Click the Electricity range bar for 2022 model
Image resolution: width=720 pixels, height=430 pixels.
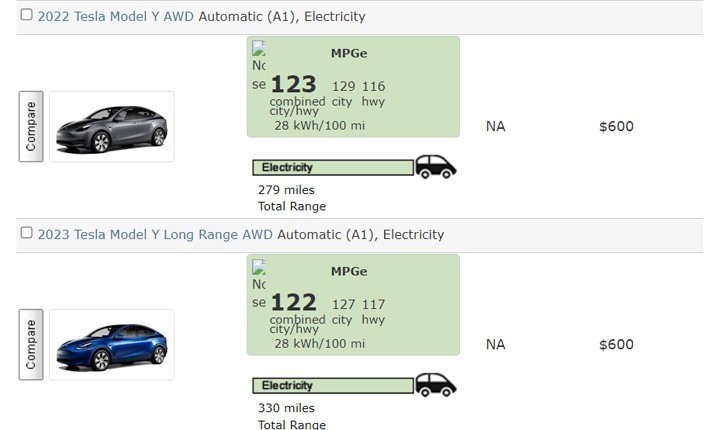point(333,167)
